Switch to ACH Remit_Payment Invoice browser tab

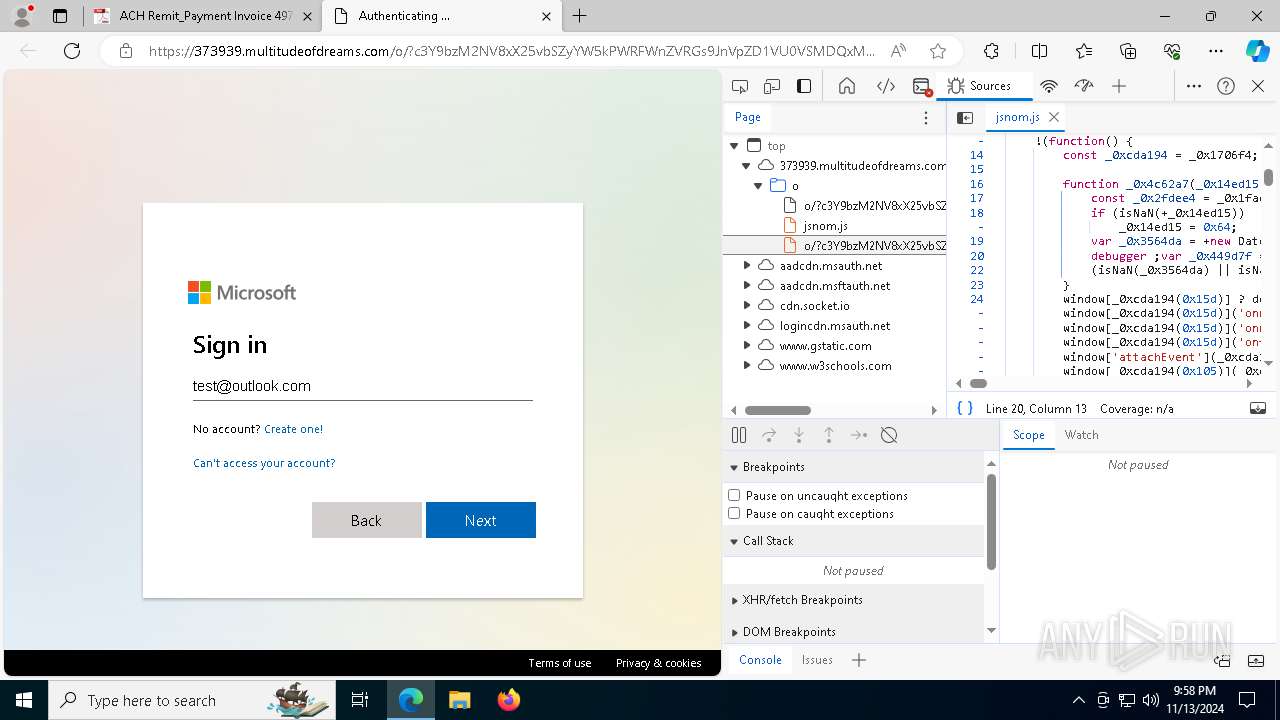pos(203,16)
